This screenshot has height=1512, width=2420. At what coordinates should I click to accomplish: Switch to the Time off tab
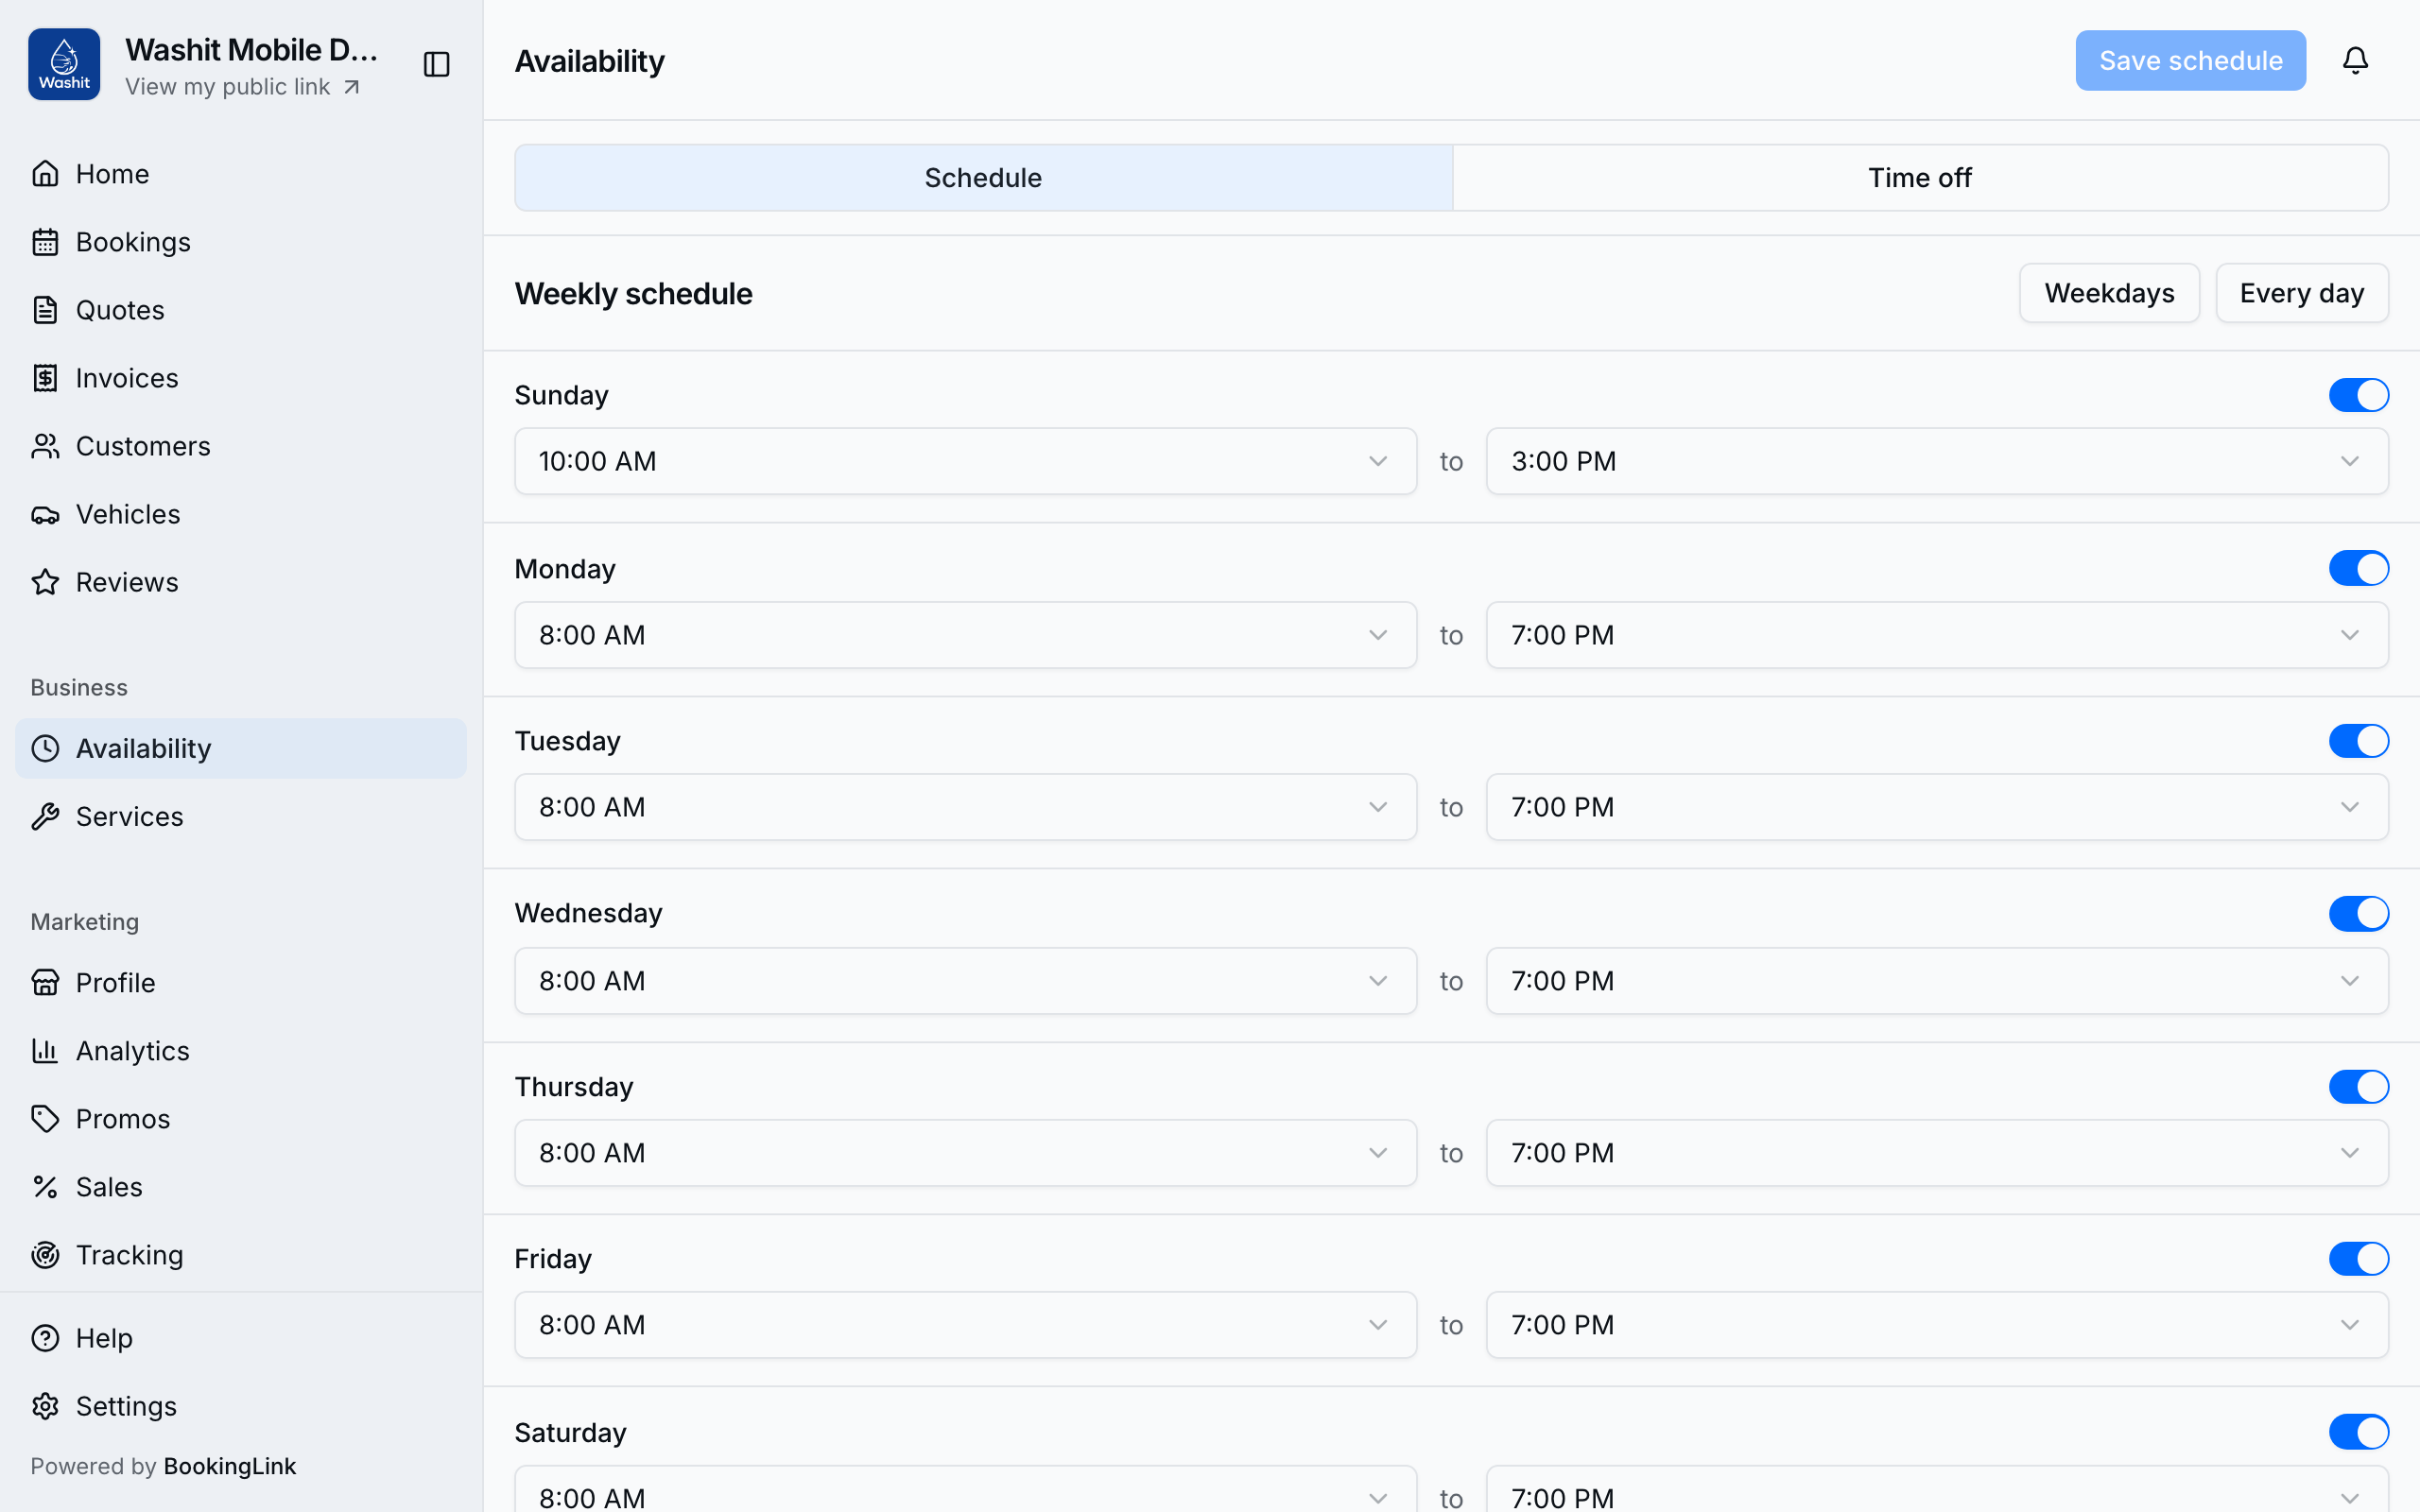point(1920,178)
